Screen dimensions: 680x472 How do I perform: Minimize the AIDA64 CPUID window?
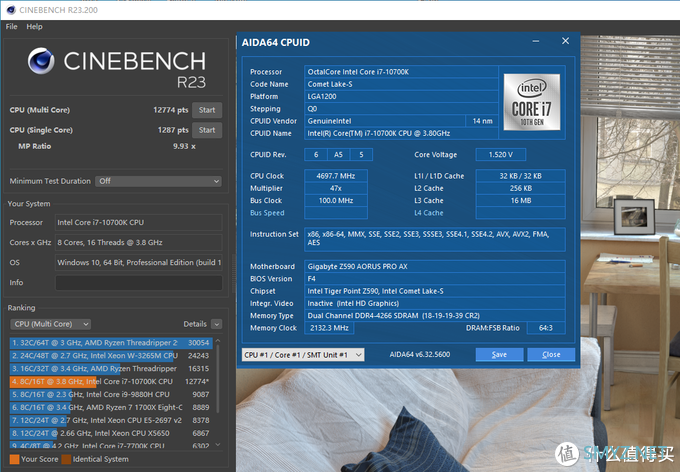click(x=536, y=41)
